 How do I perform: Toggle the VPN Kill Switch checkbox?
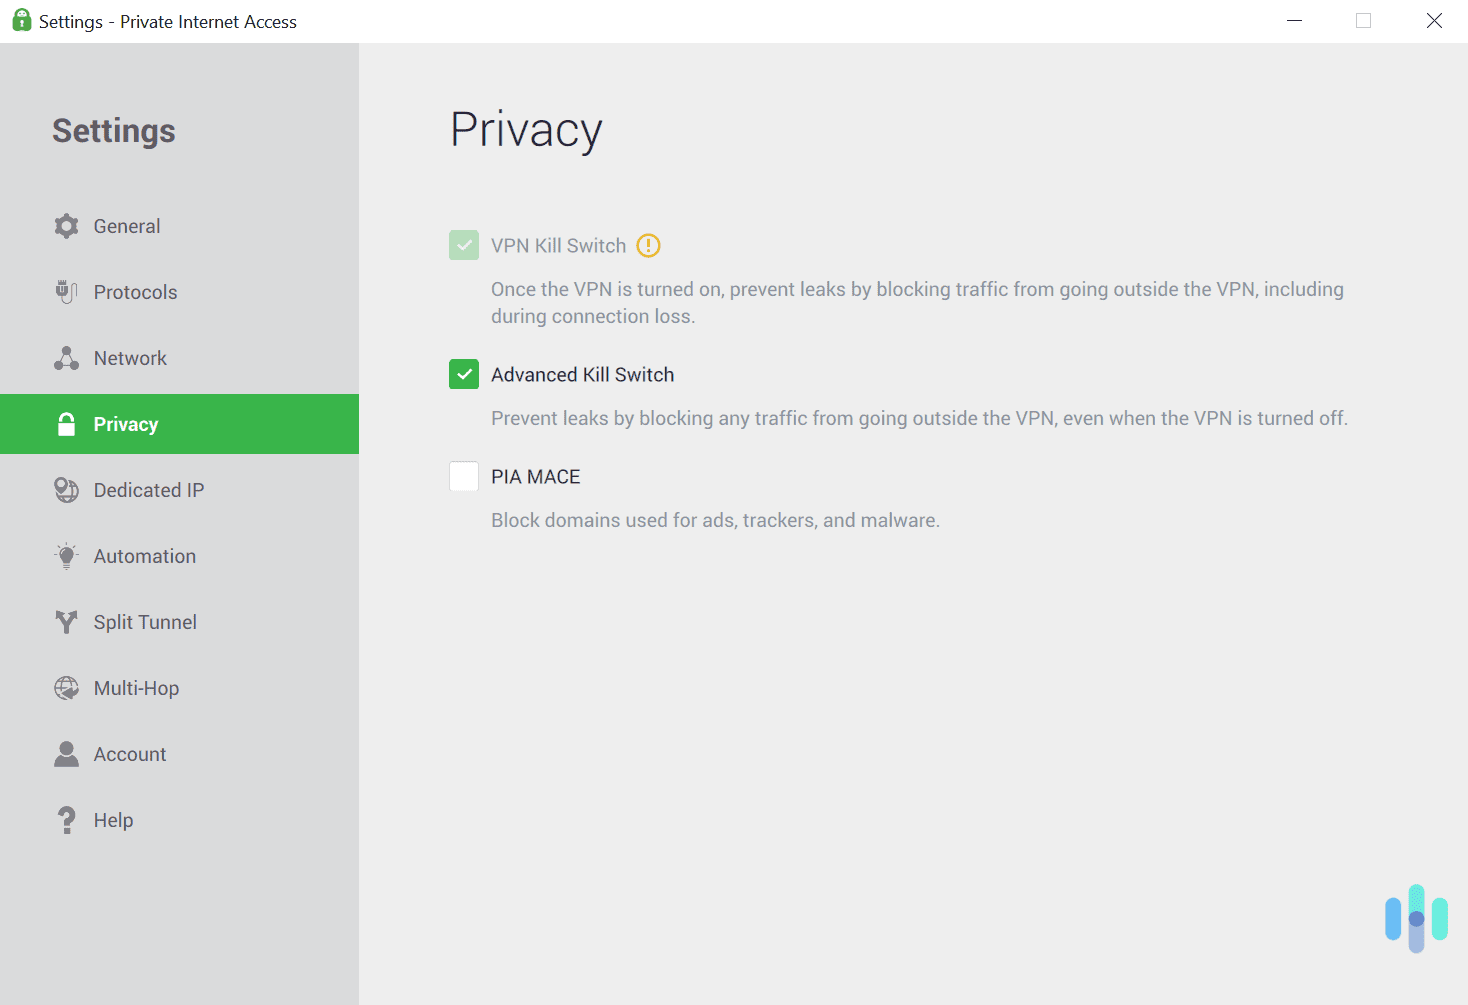tap(464, 246)
